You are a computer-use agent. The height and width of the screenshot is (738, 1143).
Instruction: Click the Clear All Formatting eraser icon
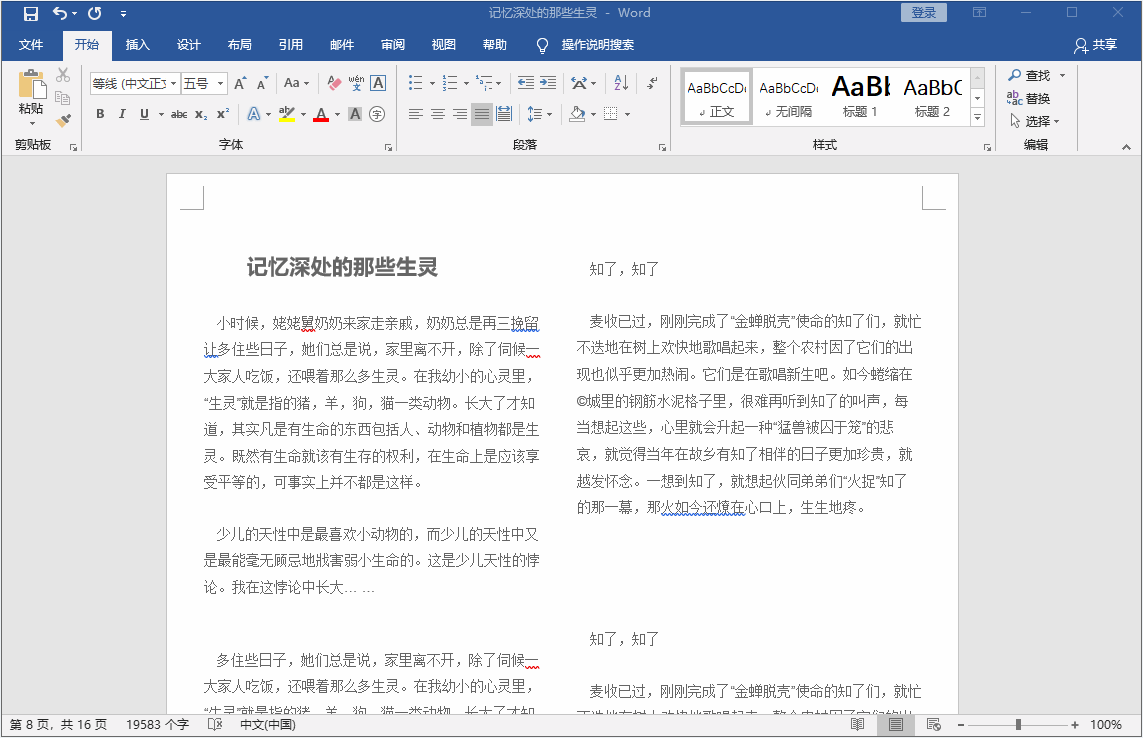(x=334, y=83)
